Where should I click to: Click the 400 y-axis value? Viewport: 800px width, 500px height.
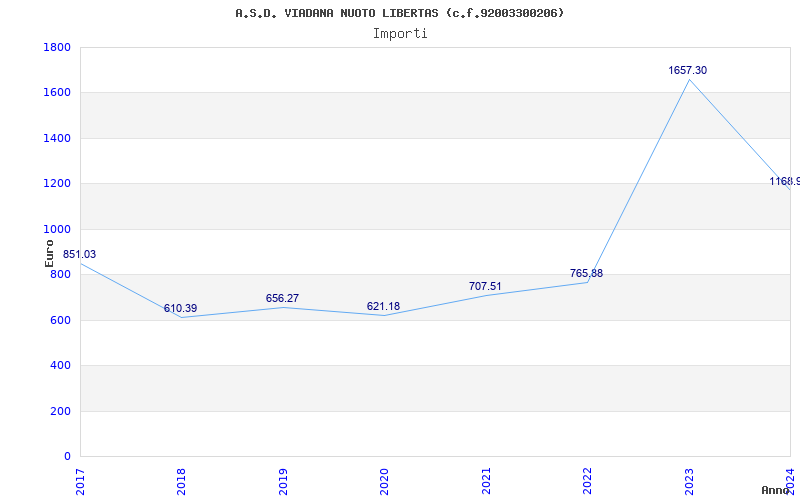[x=60, y=365]
